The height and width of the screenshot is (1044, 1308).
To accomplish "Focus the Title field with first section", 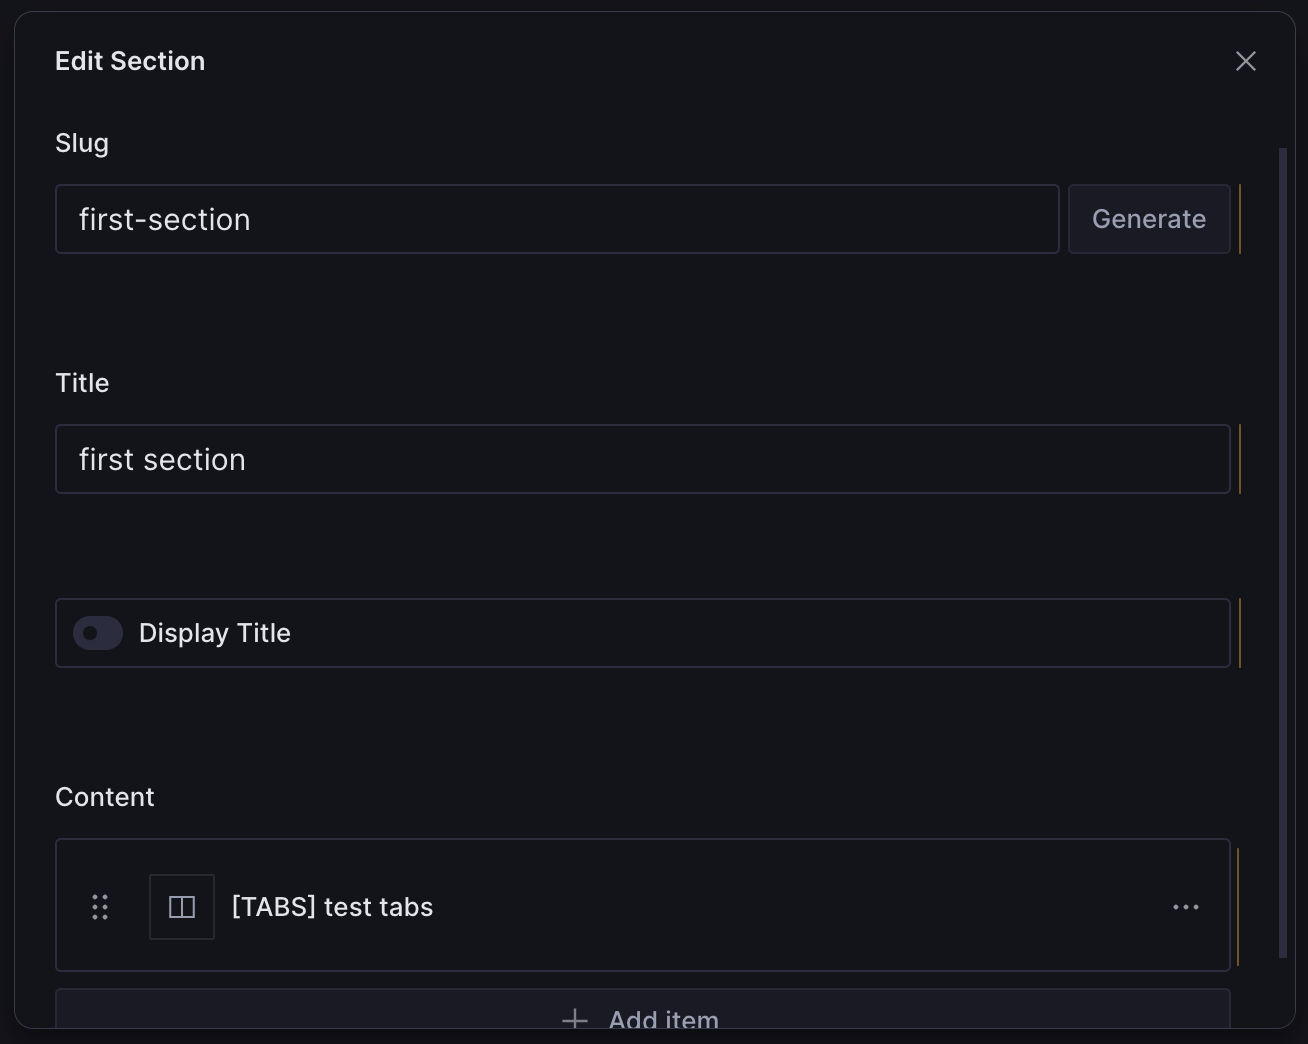I will [643, 459].
